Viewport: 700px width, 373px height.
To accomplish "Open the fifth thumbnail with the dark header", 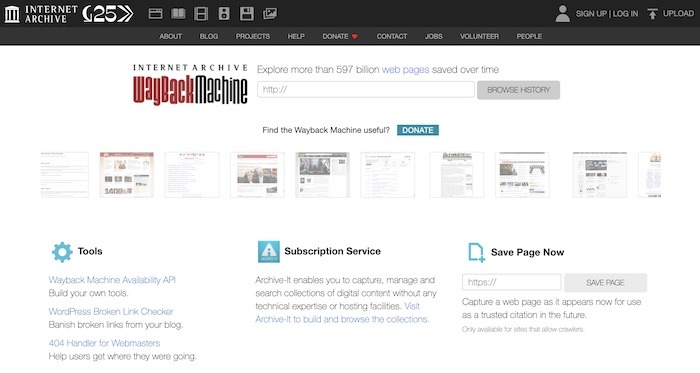I will (x=322, y=175).
